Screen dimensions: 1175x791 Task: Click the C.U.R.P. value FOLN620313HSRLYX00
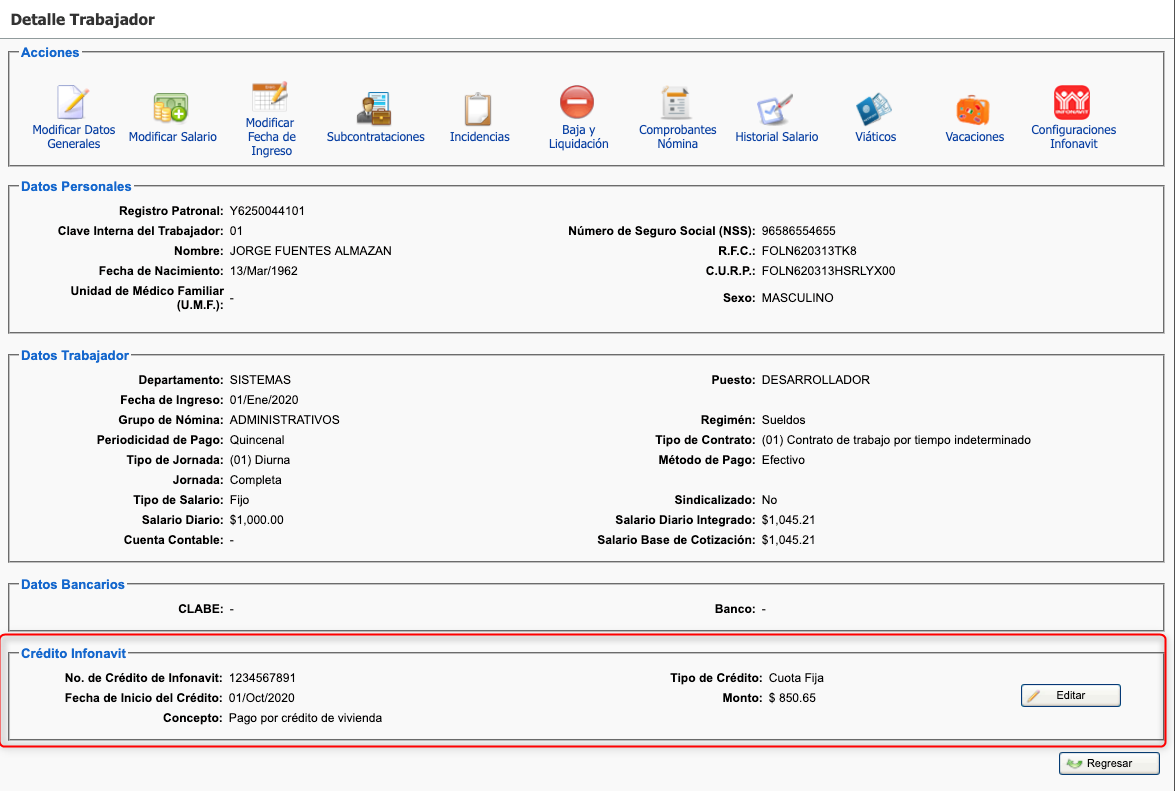tap(828, 271)
